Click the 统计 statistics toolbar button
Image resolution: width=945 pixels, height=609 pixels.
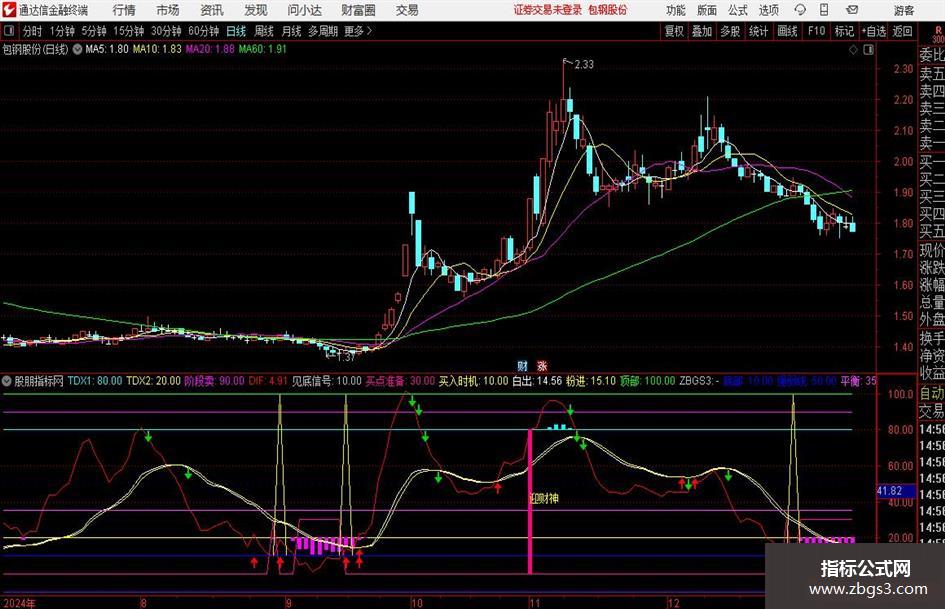(758, 31)
